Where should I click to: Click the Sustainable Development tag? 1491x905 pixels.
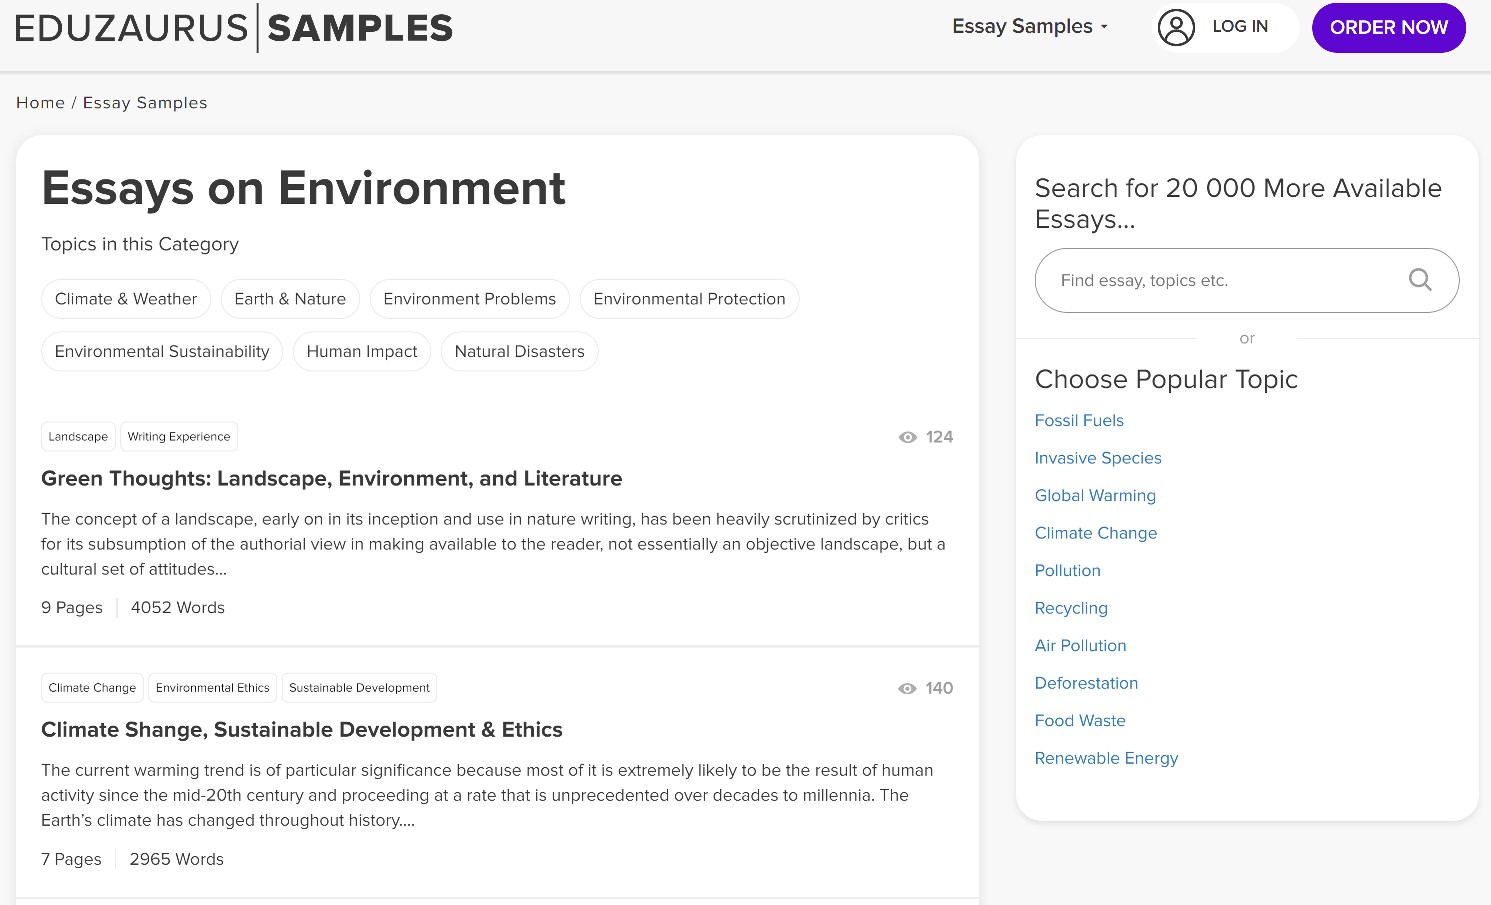coord(359,688)
